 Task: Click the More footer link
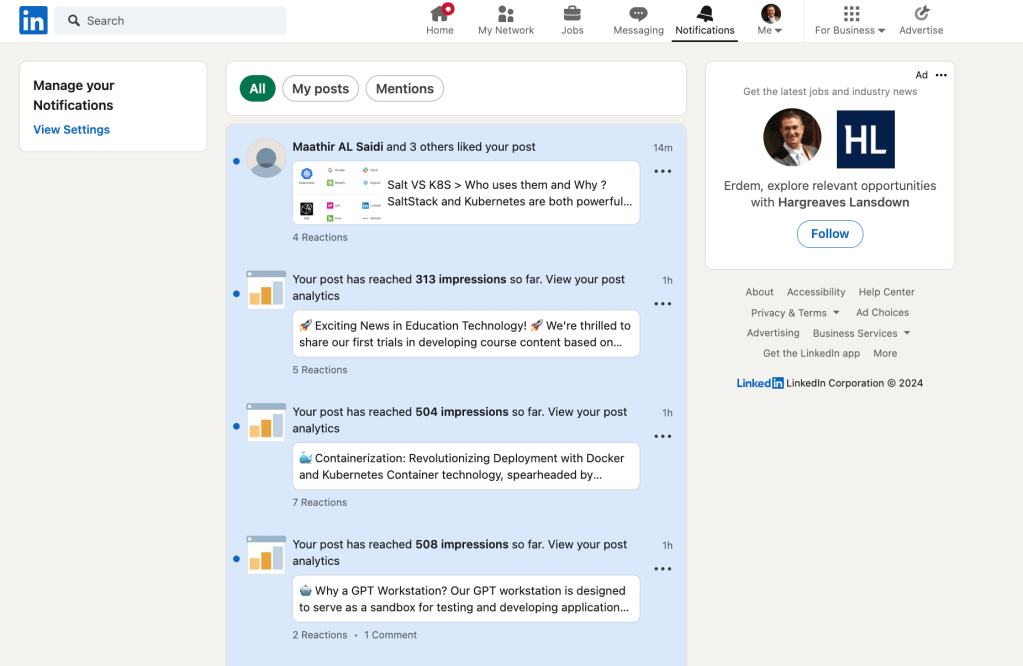(885, 354)
